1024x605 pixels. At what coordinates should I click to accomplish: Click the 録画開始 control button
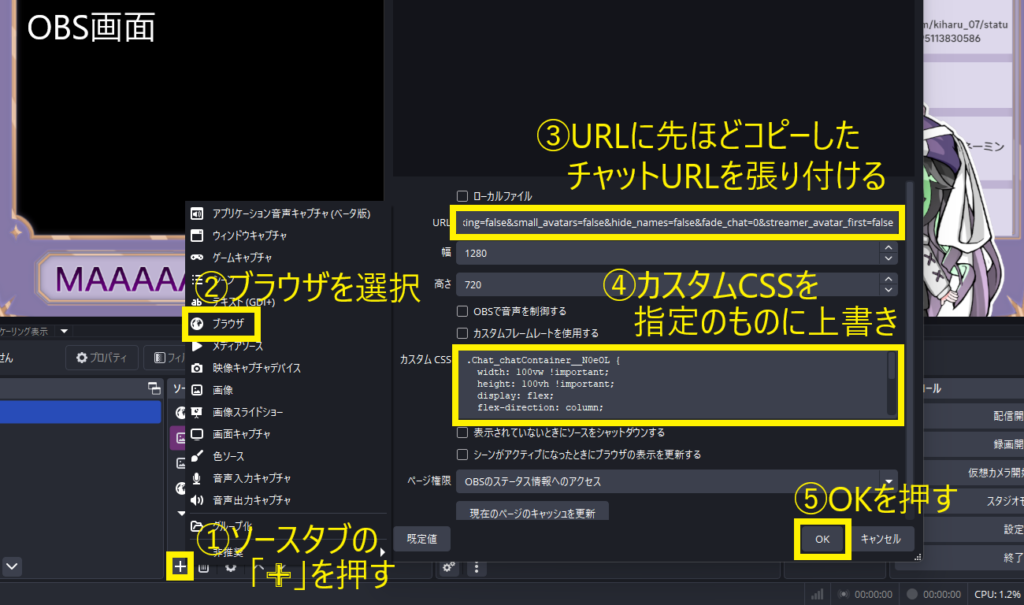coord(973,444)
